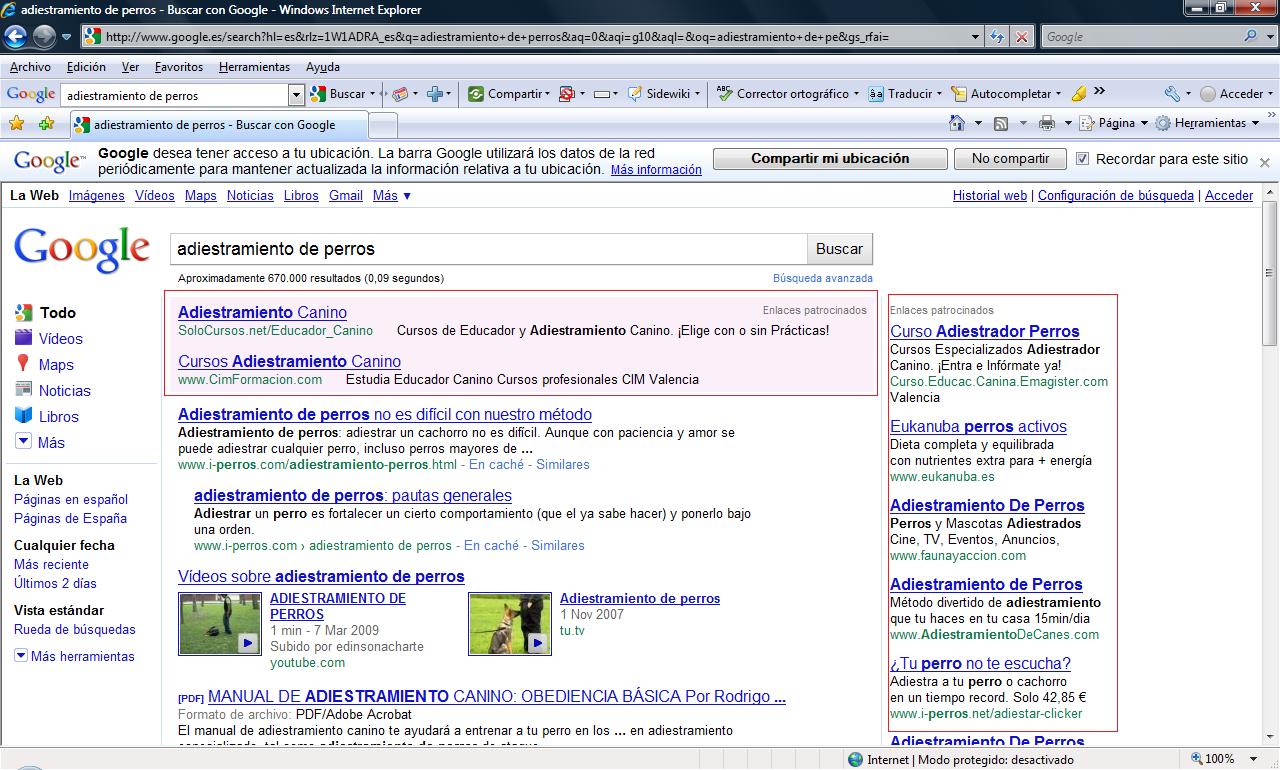The height and width of the screenshot is (770, 1280).
Task: Click the Compartir mi ubicación button
Action: click(x=830, y=159)
